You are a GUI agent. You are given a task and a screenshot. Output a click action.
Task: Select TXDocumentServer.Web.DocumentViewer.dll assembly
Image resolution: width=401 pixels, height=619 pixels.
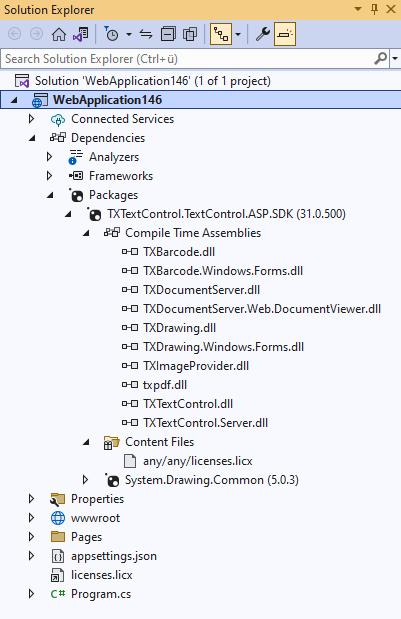coord(262,309)
